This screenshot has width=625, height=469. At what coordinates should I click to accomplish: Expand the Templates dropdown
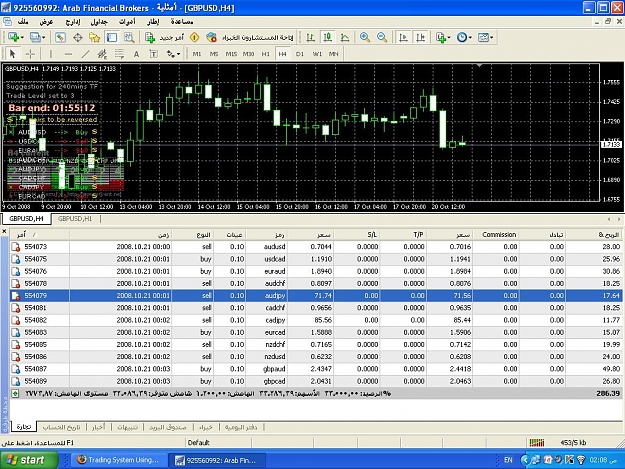(492, 37)
